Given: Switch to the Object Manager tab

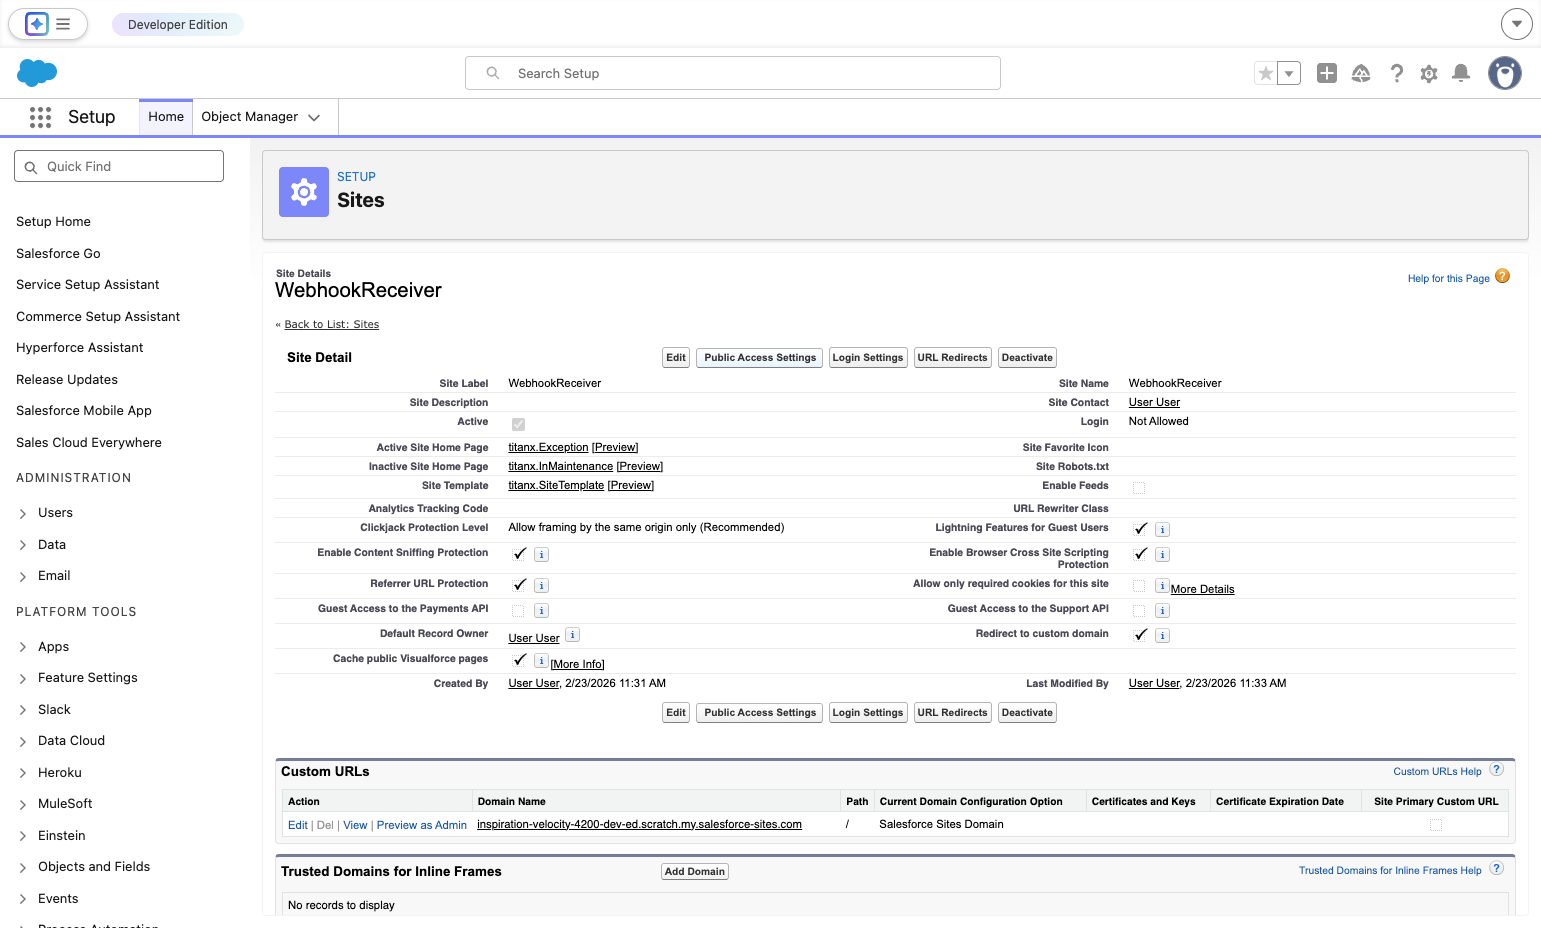Looking at the screenshot, I should click(x=250, y=117).
